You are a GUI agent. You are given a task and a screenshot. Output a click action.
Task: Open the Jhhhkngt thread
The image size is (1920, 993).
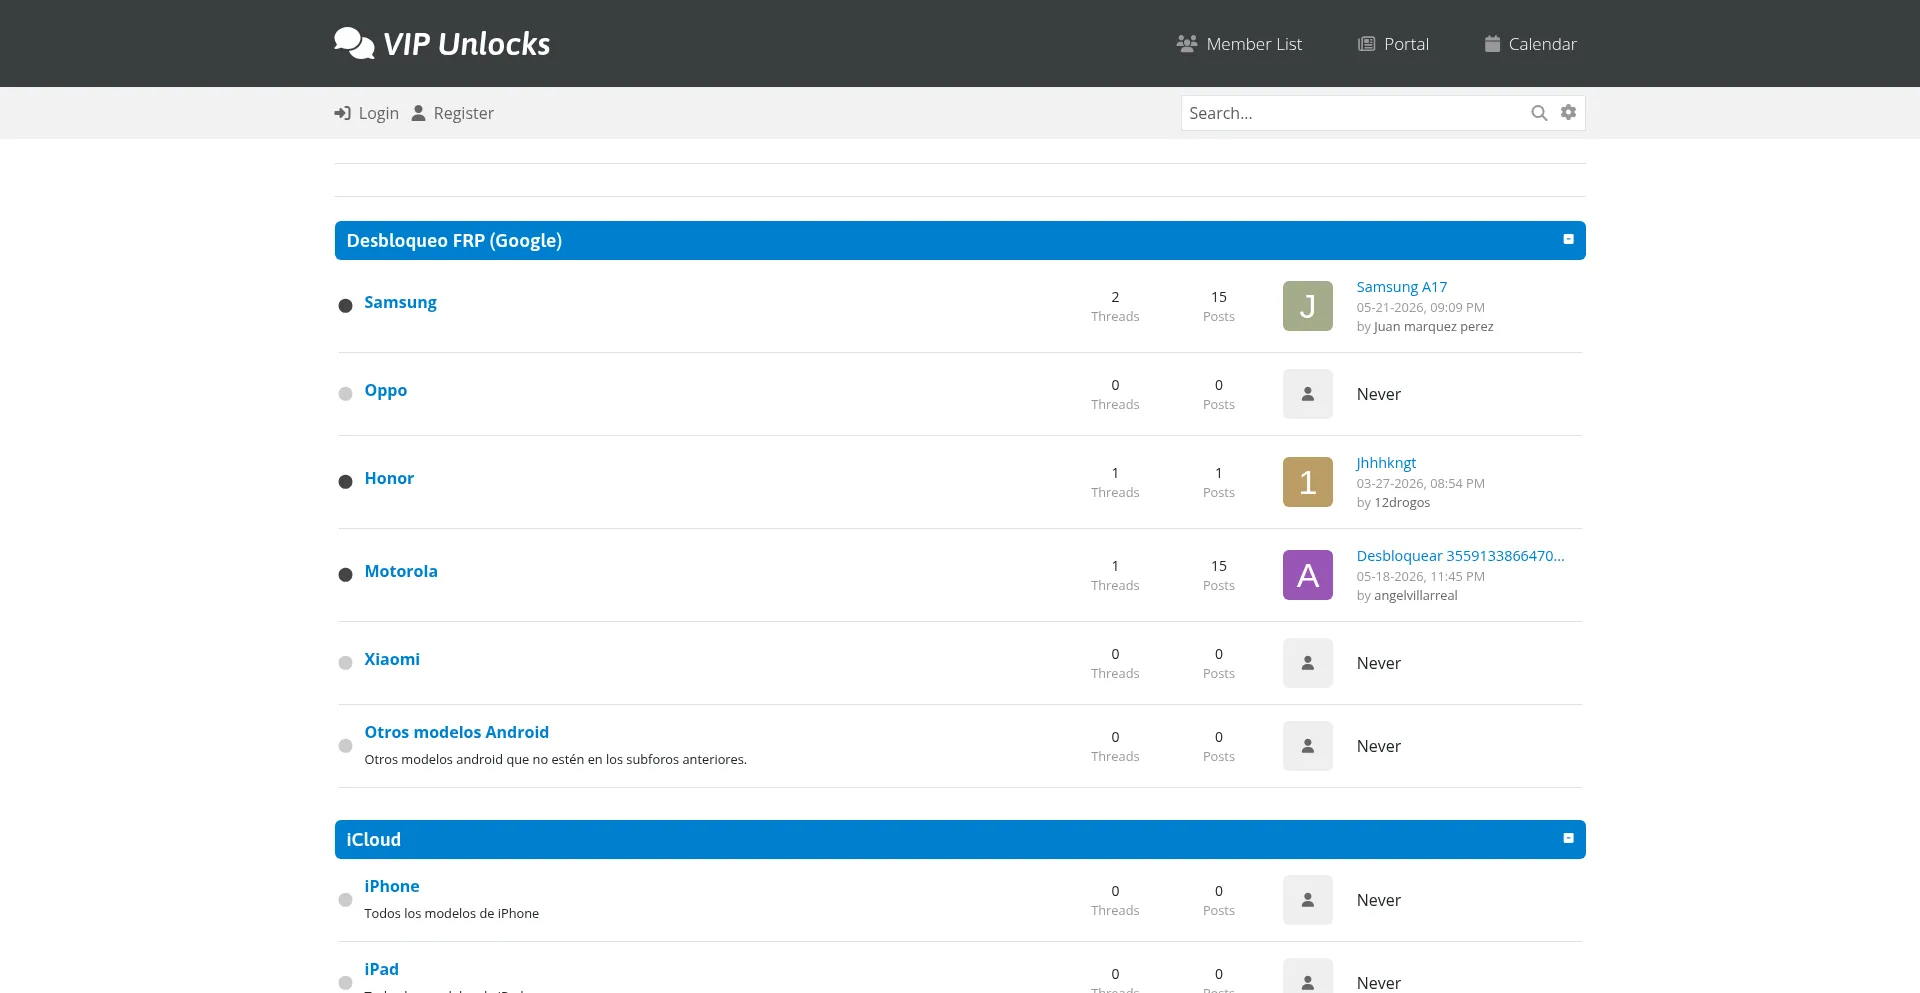[1386, 463]
